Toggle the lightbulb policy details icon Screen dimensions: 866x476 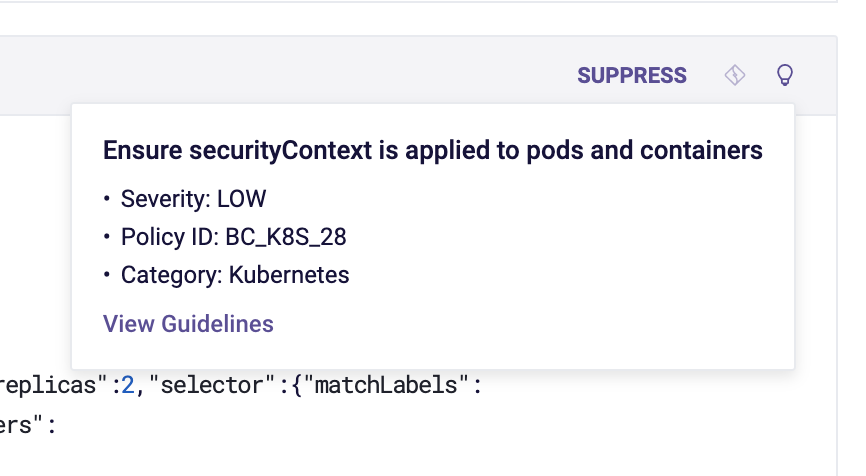tap(785, 75)
